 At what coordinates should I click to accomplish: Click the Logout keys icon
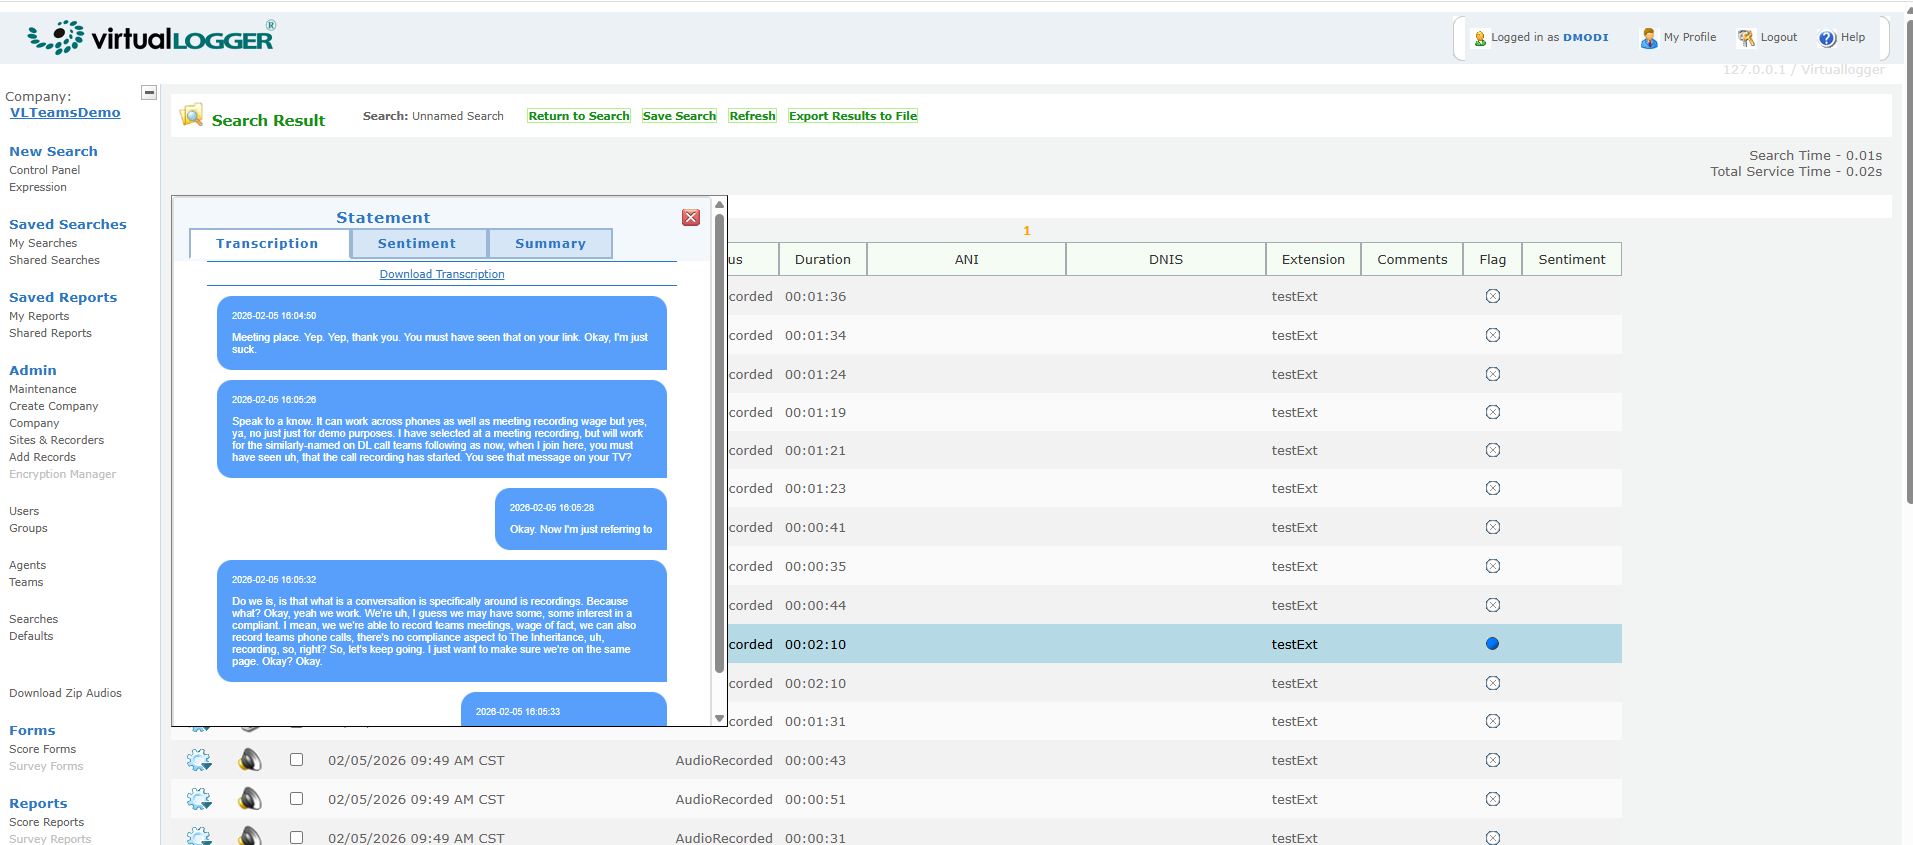click(1746, 38)
